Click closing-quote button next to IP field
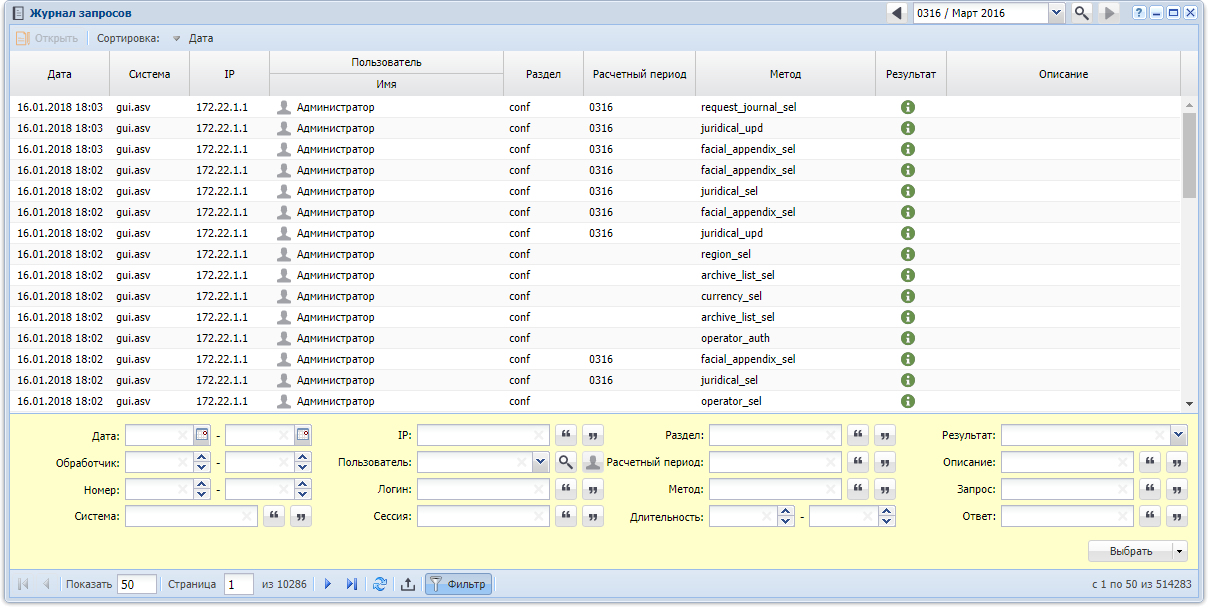This screenshot has height=607, width=1208. pos(594,435)
